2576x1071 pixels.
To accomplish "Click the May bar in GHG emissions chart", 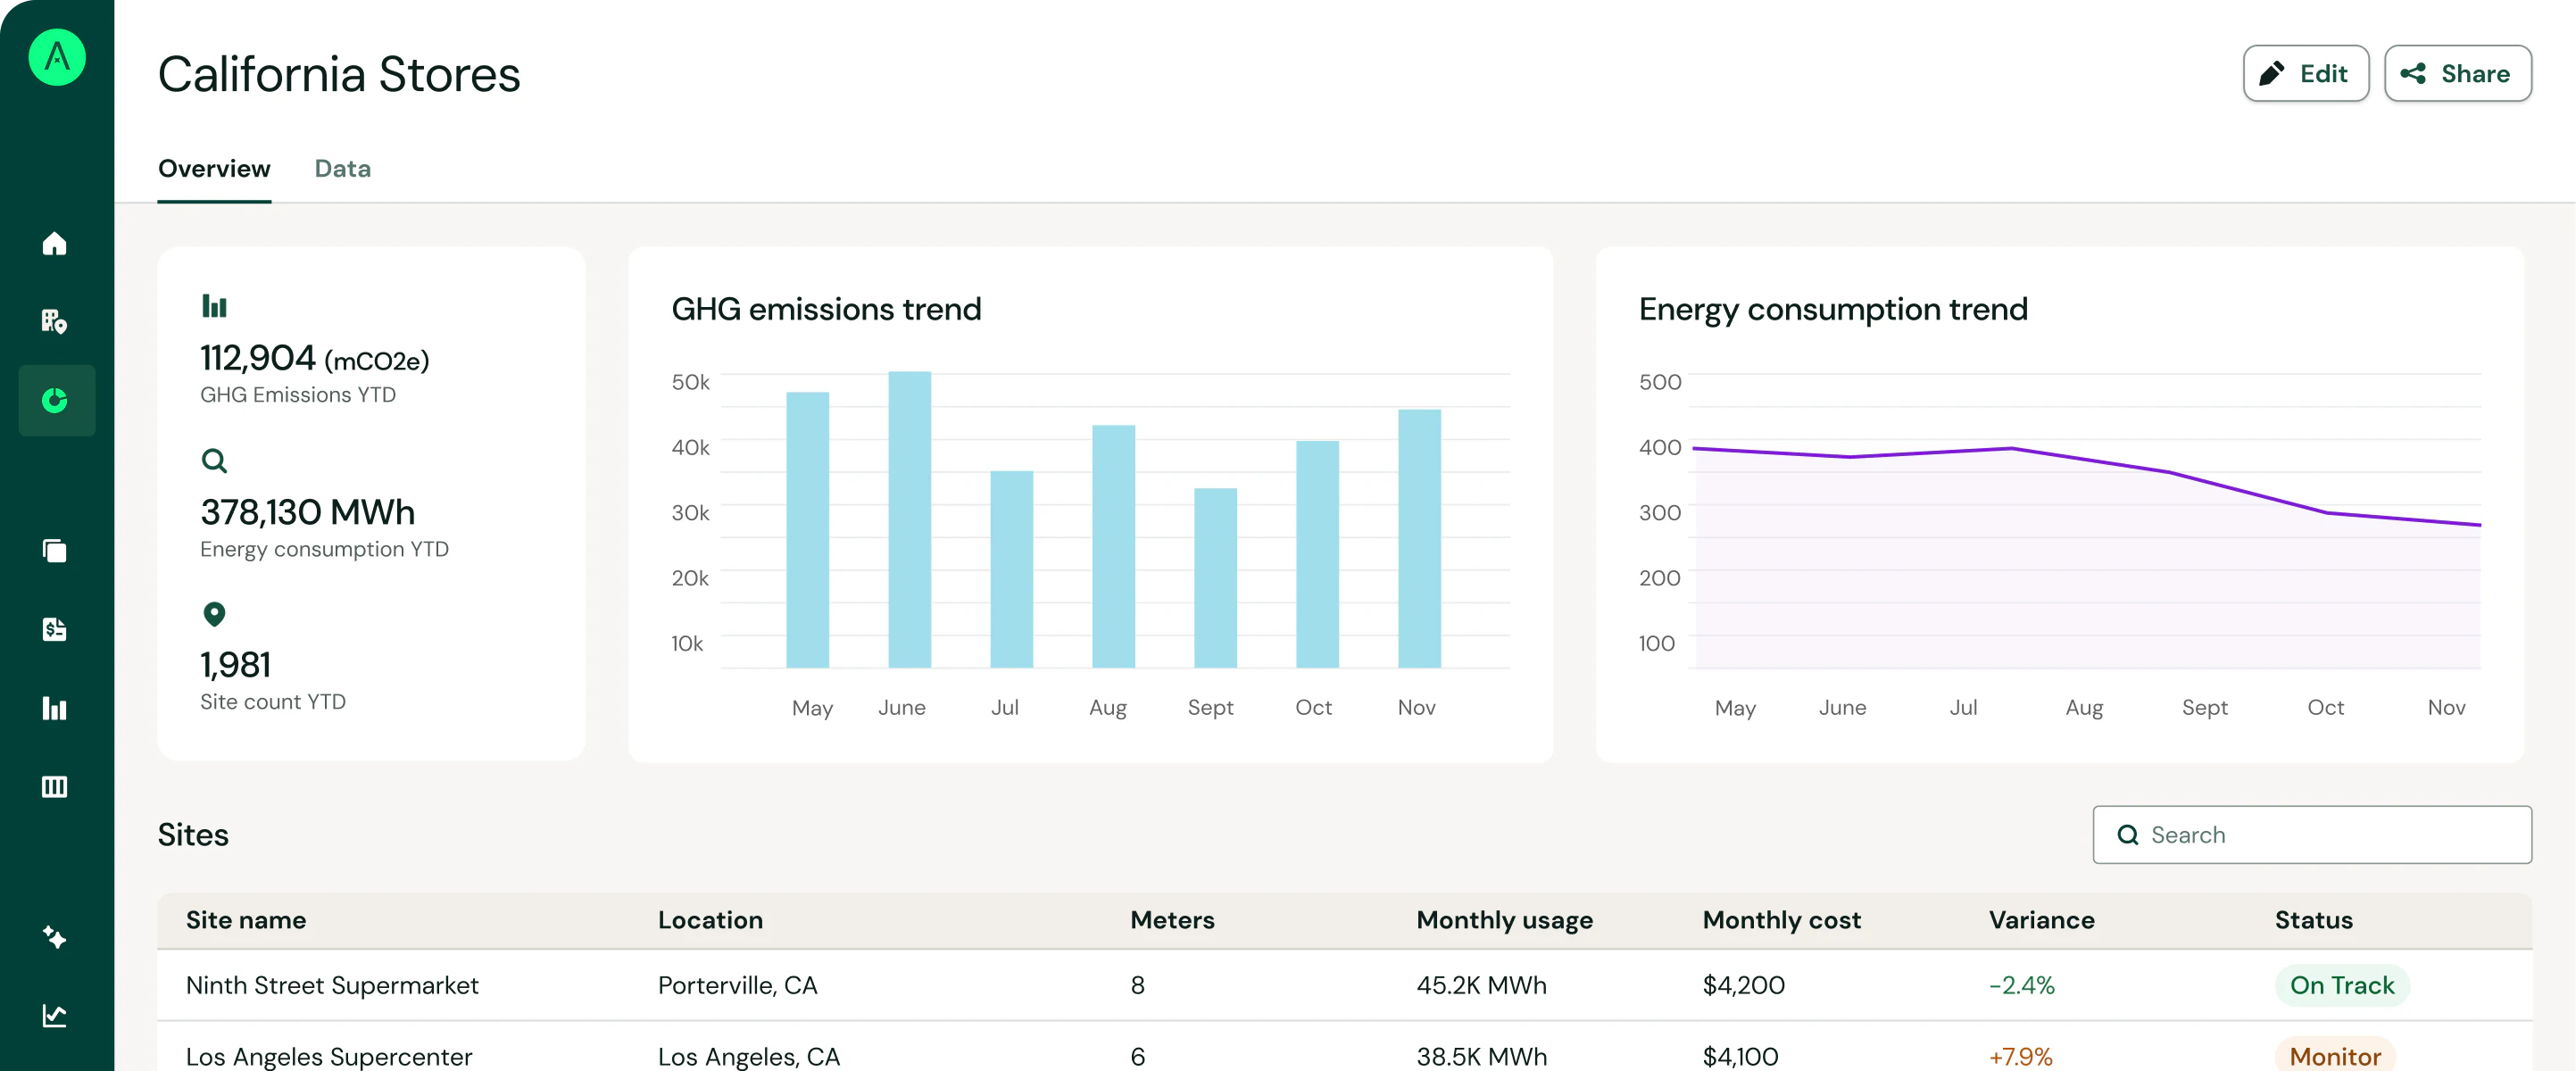I will tap(808, 530).
